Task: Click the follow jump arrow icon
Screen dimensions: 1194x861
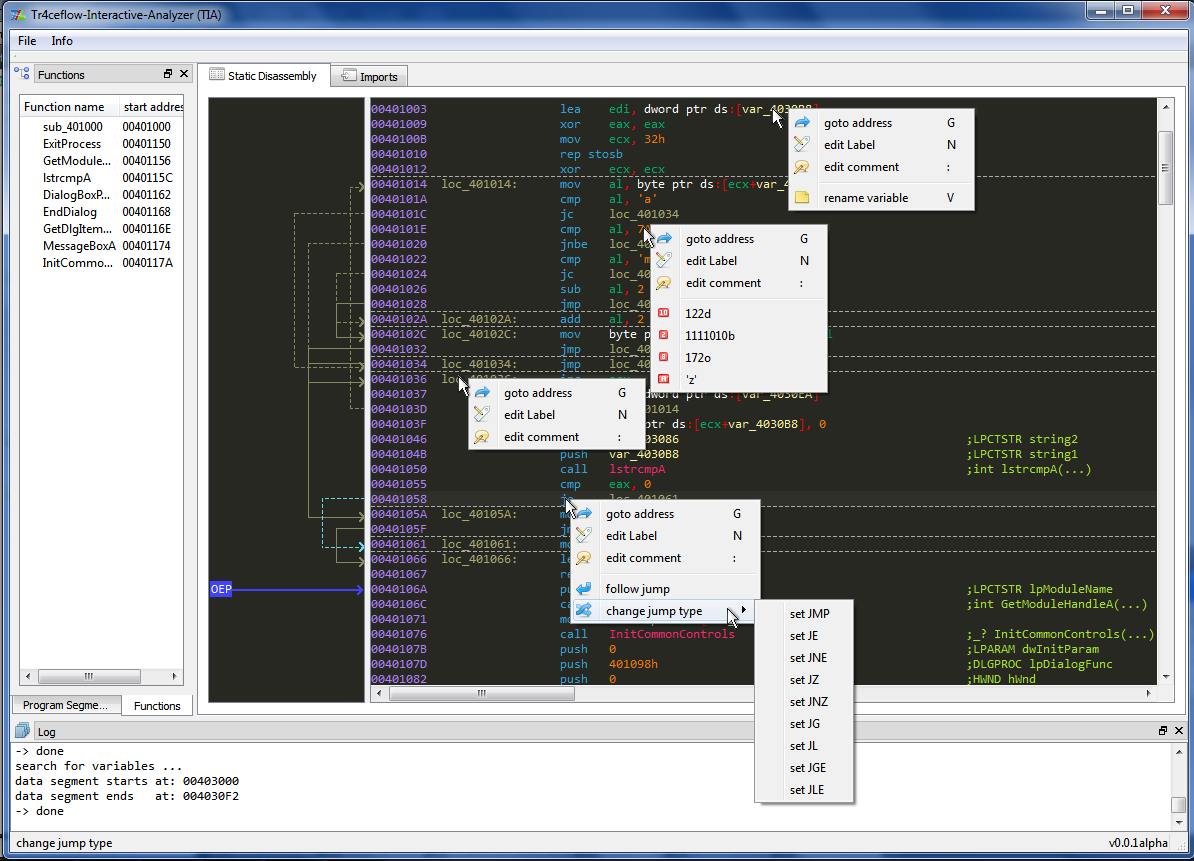Action: tap(584, 588)
